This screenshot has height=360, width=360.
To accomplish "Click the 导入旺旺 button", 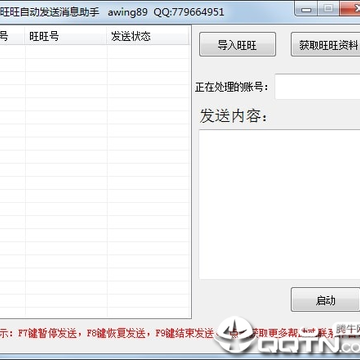I will [237, 44].
